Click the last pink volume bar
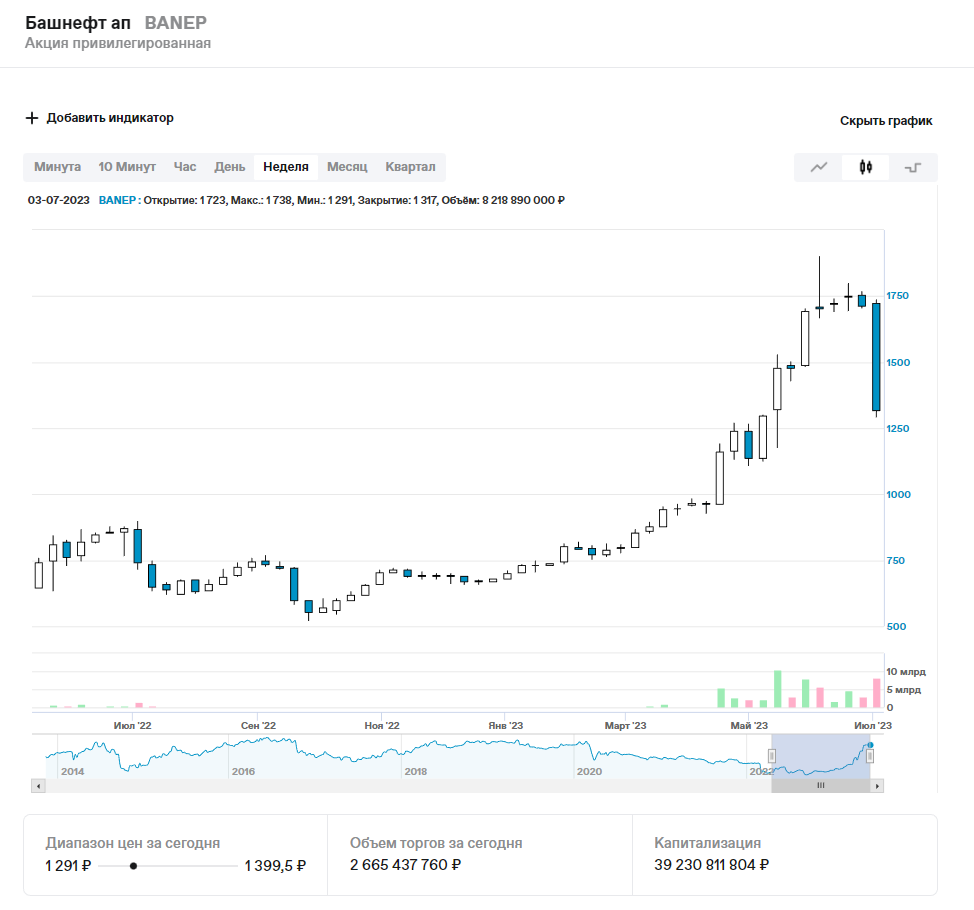974x910 pixels. point(876,693)
